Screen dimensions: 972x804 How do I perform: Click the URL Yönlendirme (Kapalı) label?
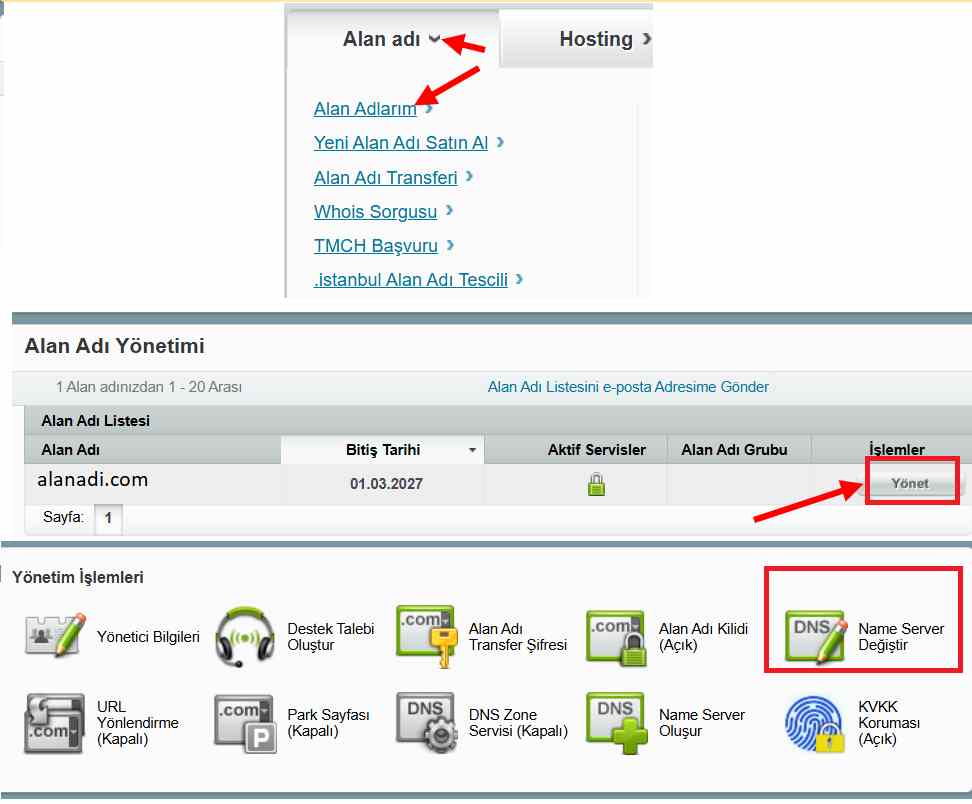[x=138, y=723]
